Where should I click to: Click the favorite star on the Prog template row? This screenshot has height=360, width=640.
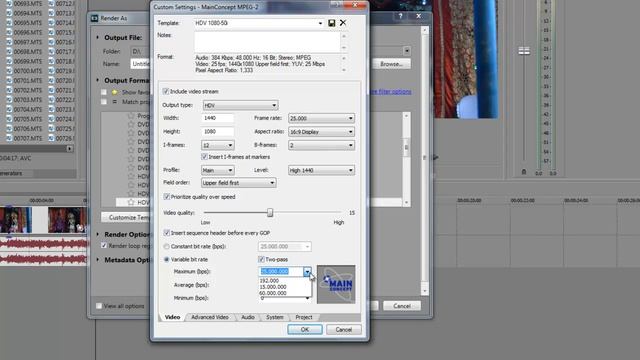(131, 116)
